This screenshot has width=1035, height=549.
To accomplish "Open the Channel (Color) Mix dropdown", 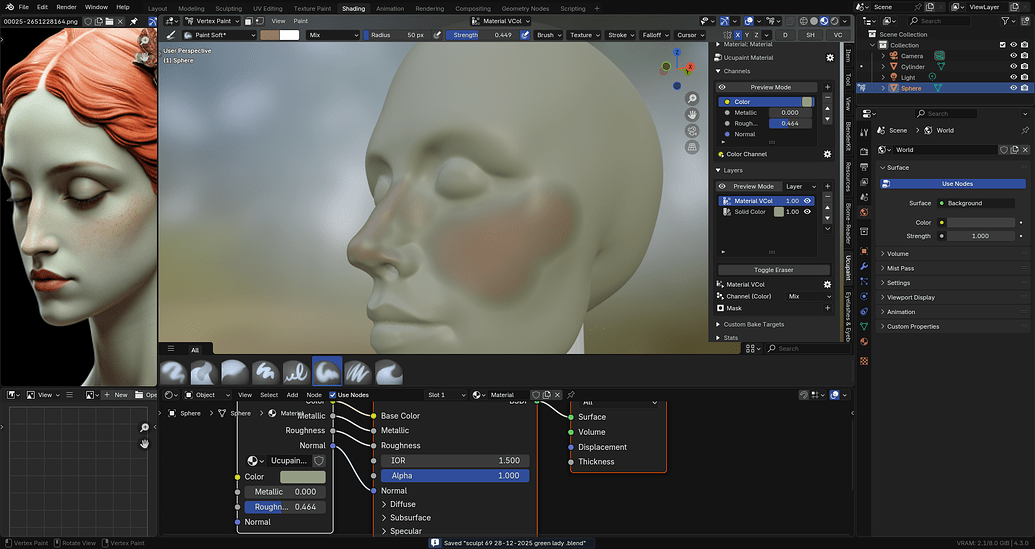I will coord(809,296).
